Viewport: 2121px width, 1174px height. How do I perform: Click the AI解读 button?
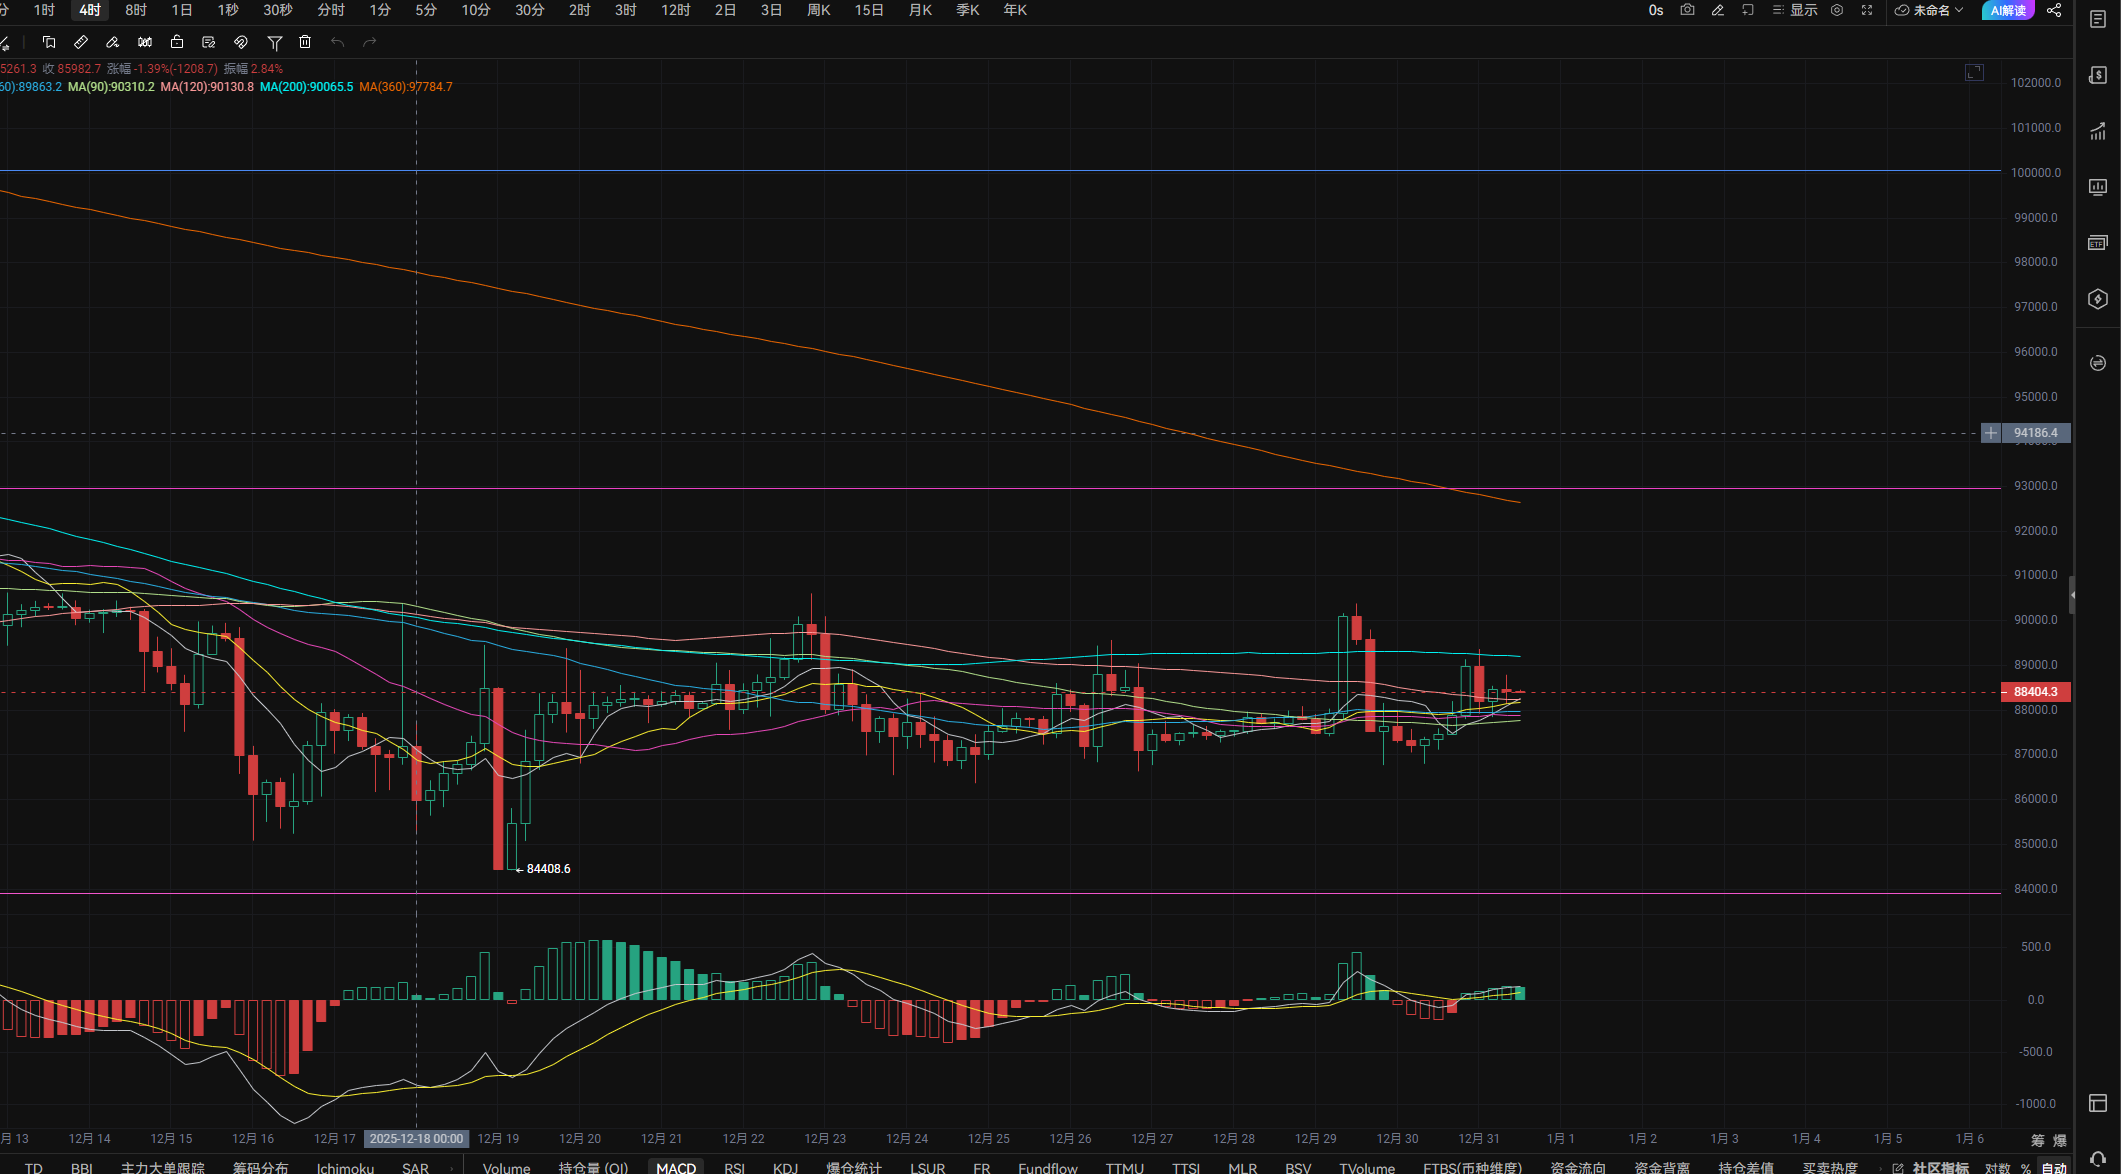pyautogui.click(x=2007, y=10)
